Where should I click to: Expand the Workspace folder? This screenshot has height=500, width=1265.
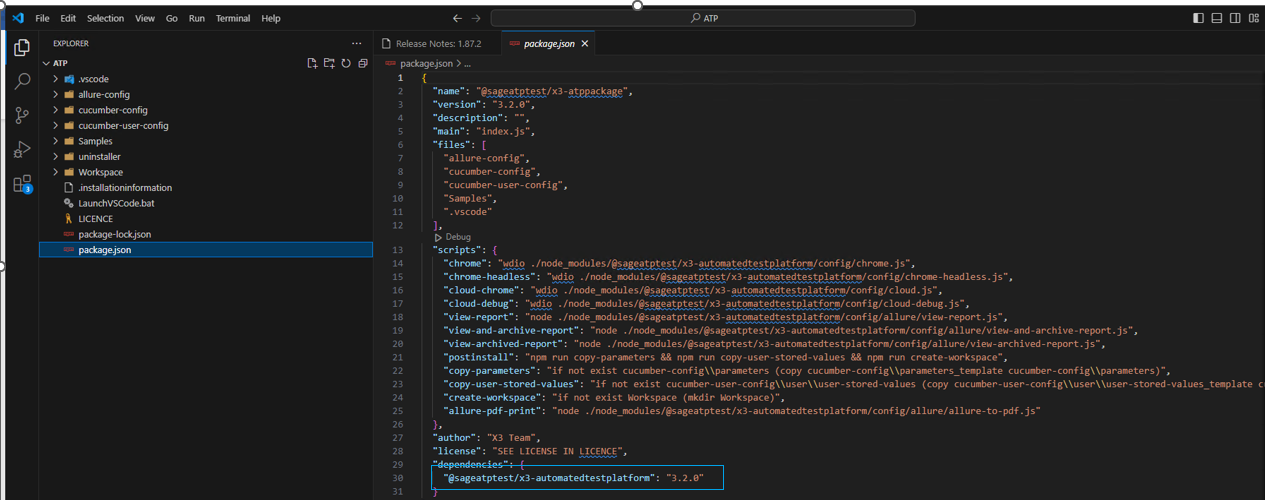coord(56,172)
